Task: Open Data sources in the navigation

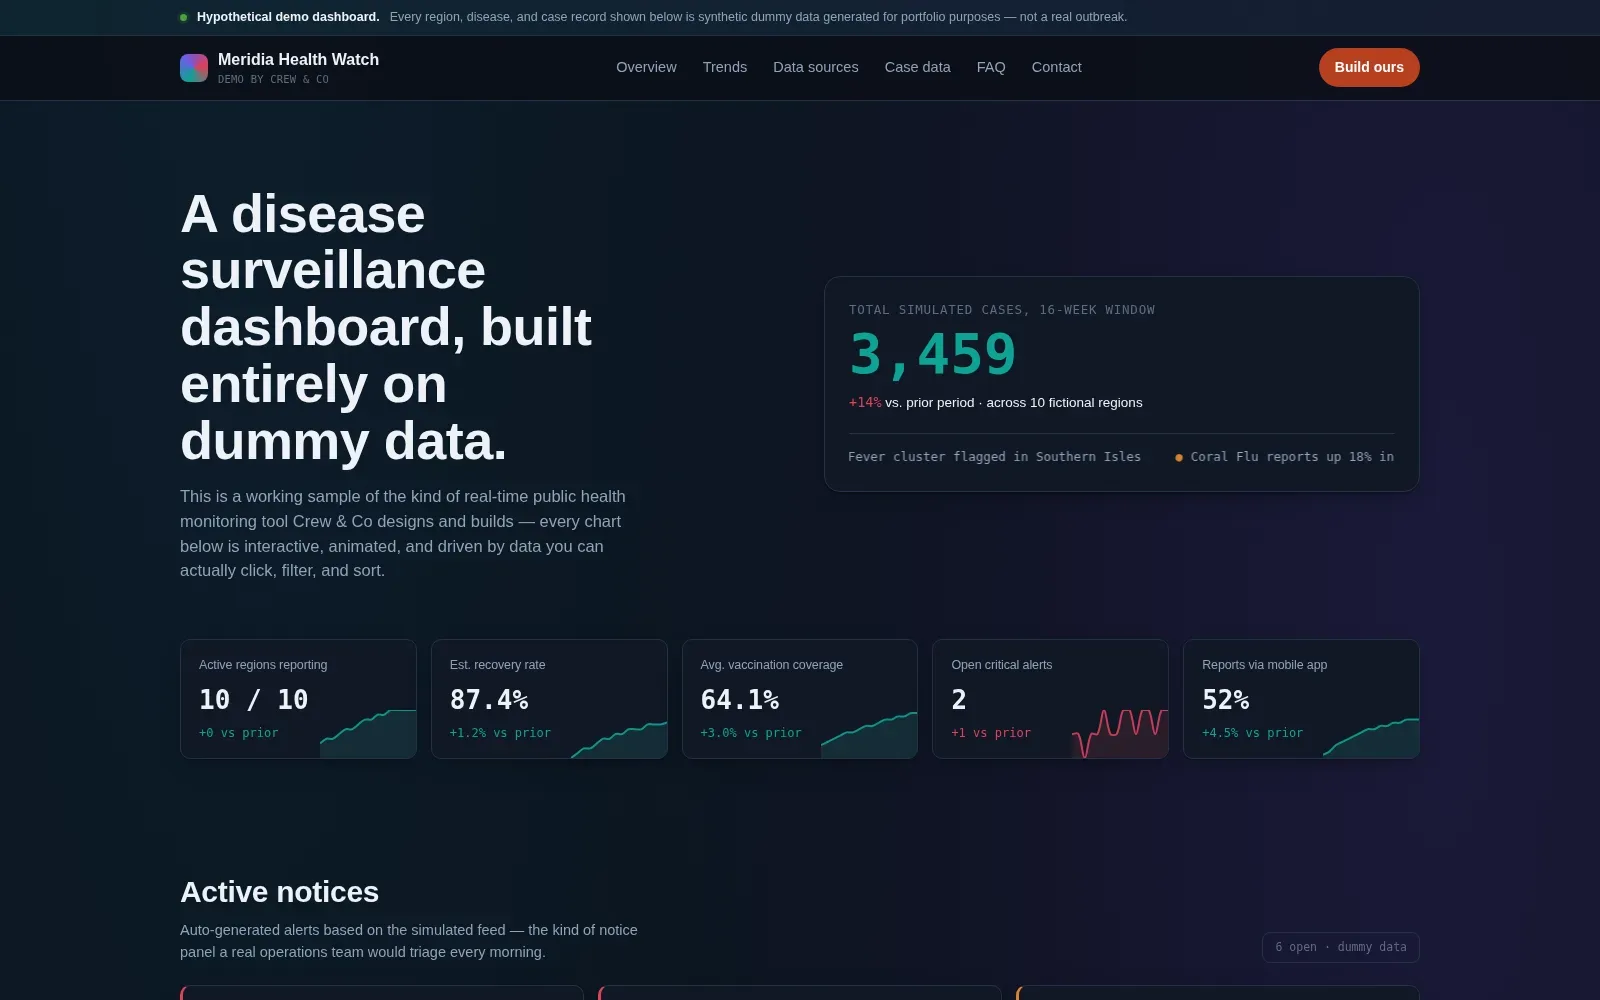Action: coord(816,67)
